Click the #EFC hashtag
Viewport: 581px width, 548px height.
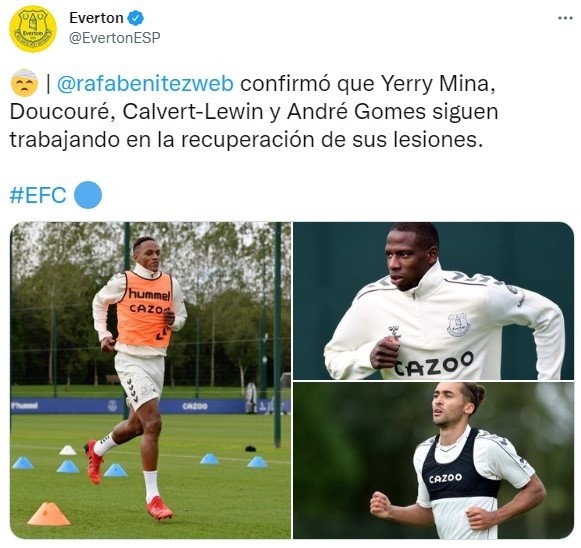[38, 195]
